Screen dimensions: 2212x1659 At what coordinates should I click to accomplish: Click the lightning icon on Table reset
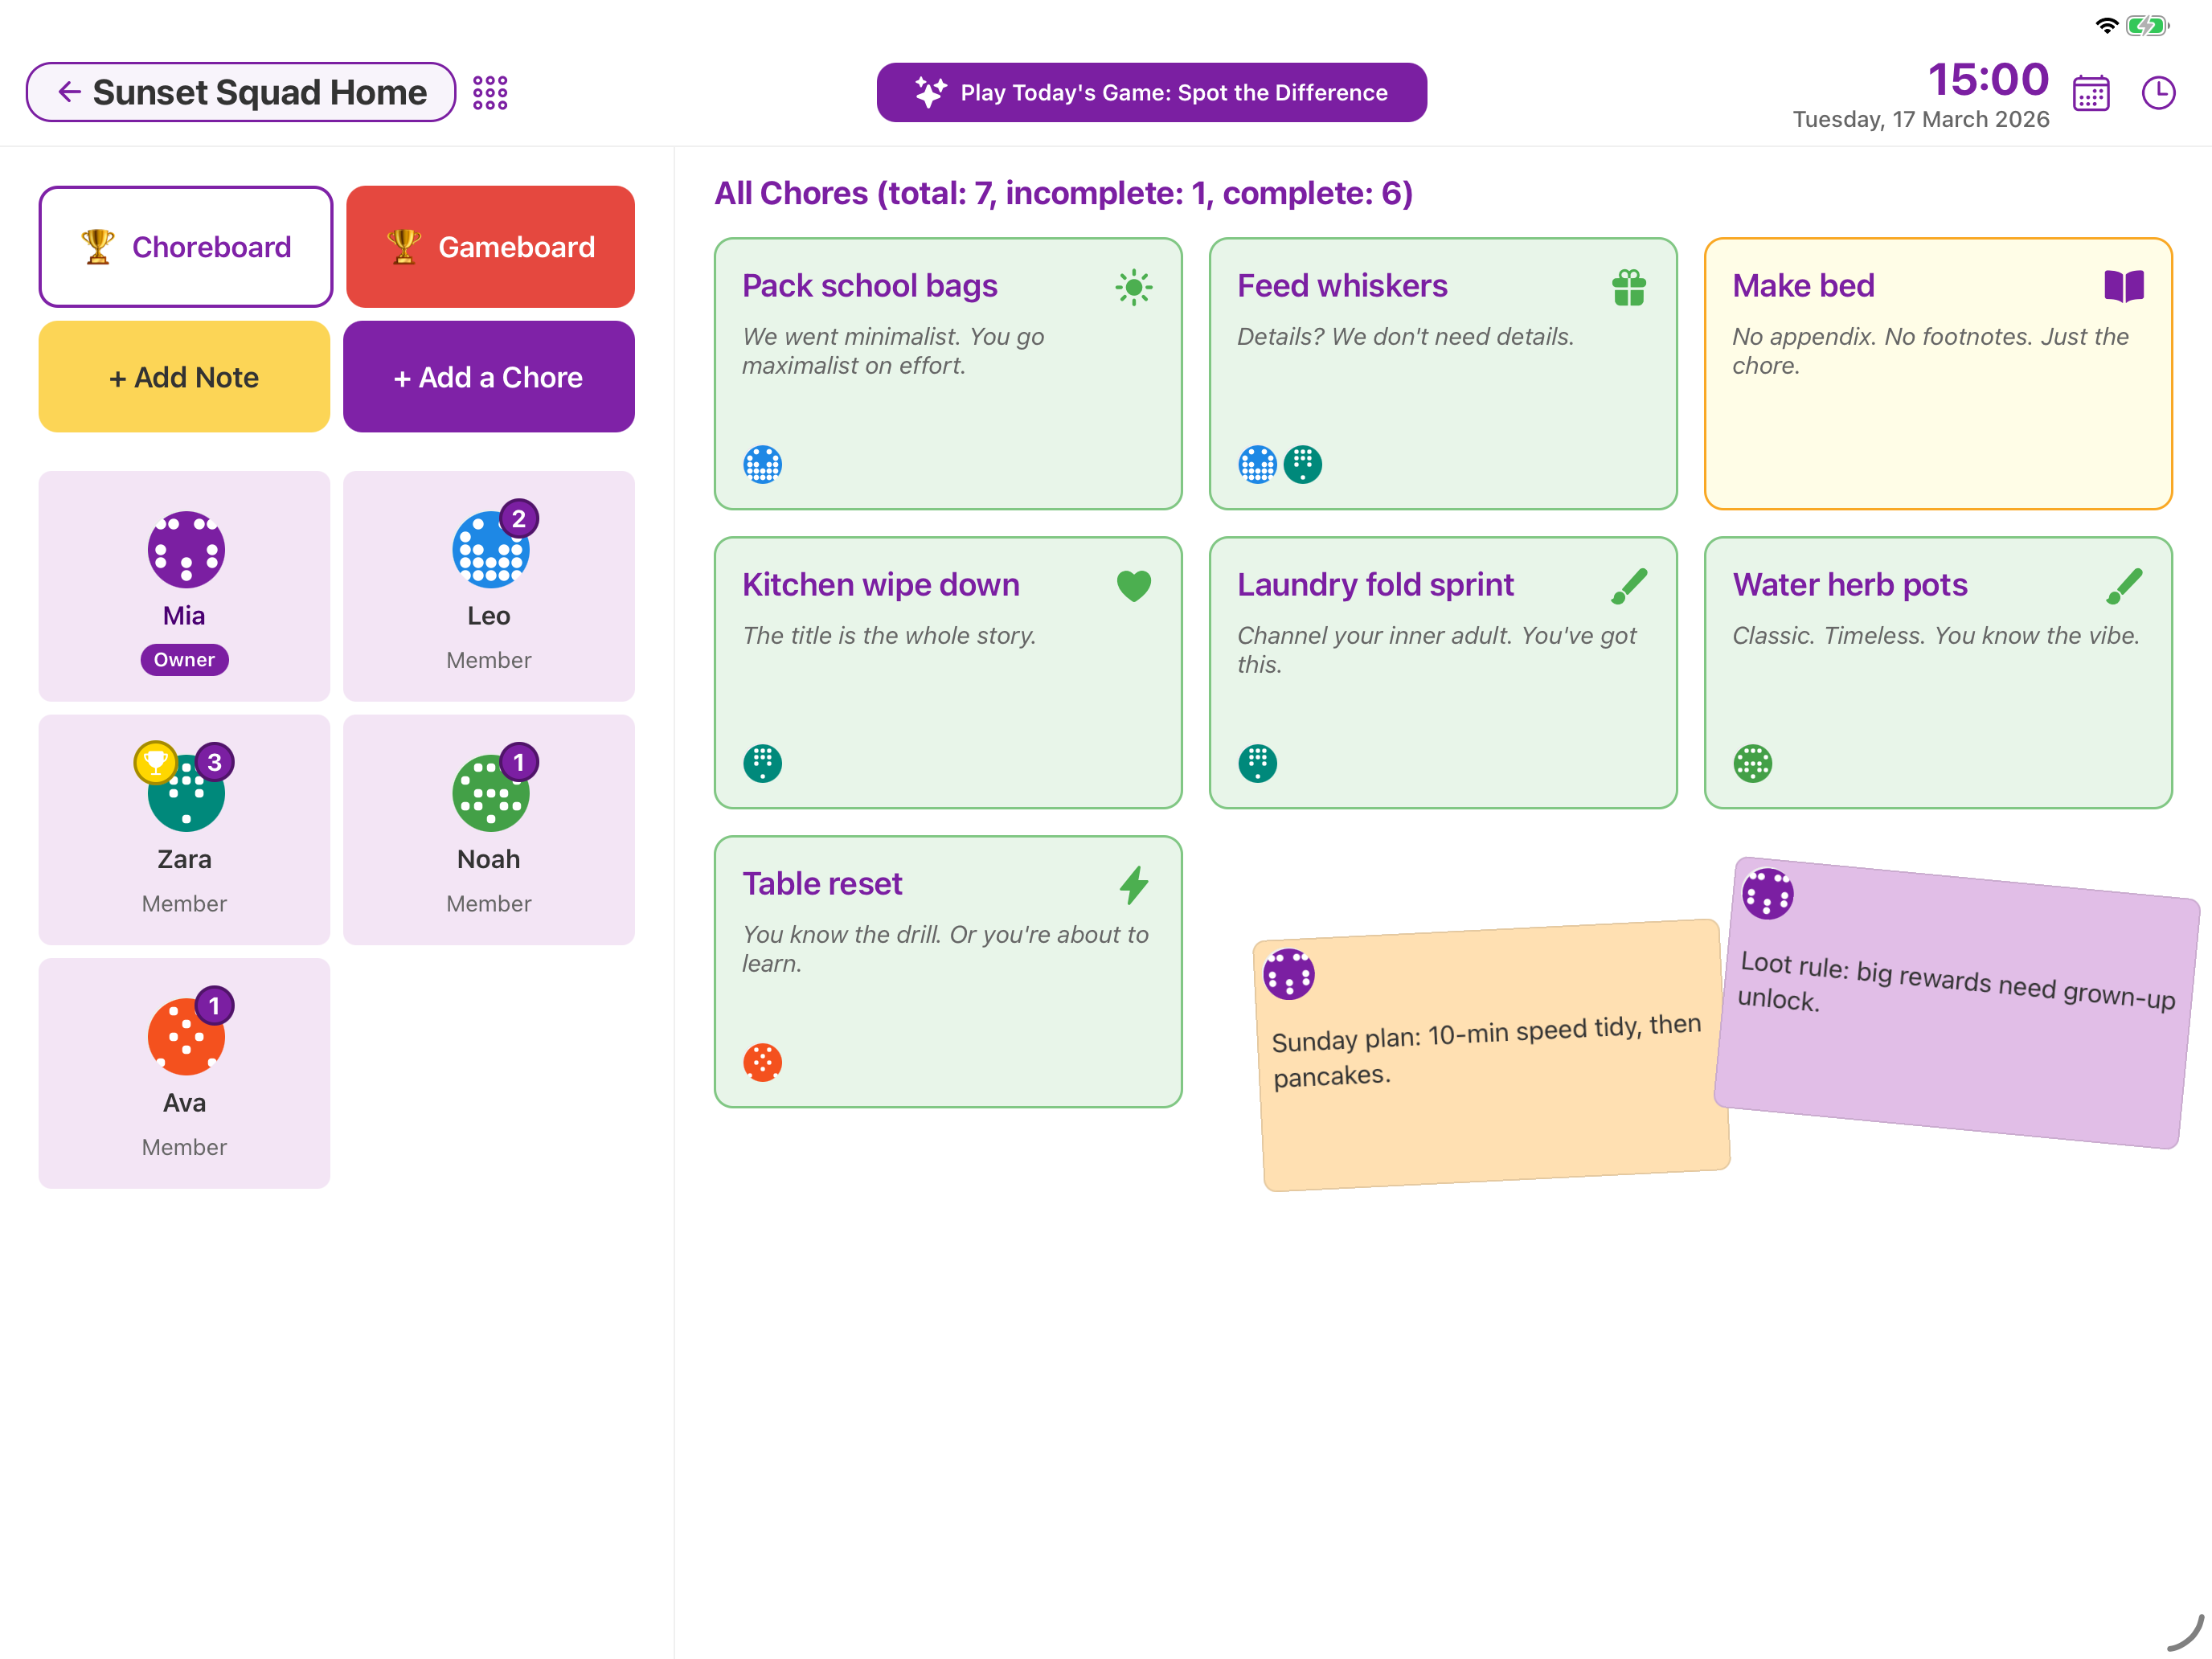[x=1133, y=884]
